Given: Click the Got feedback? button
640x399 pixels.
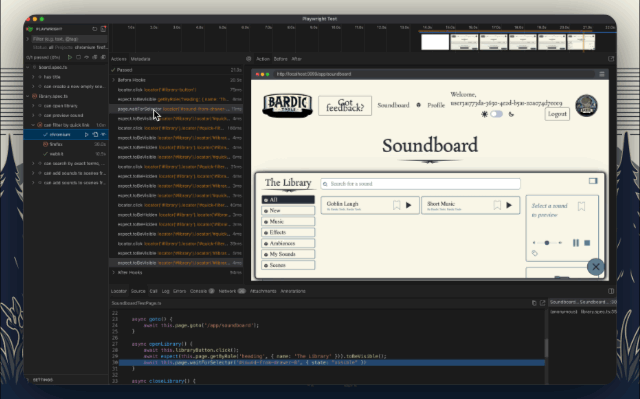Looking at the screenshot, I should 345,106.
